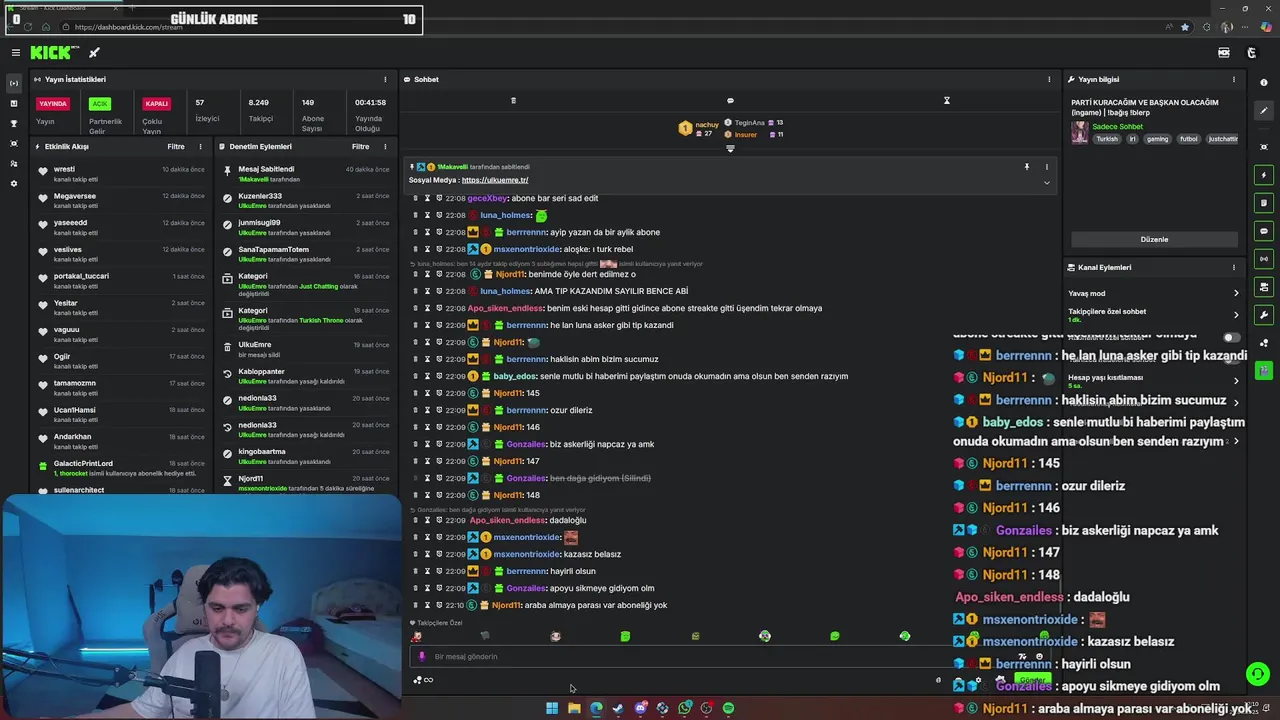This screenshot has height=720, width=1280.
Task: Click the AÇIK partnership revenue badge
Action: coord(99,103)
